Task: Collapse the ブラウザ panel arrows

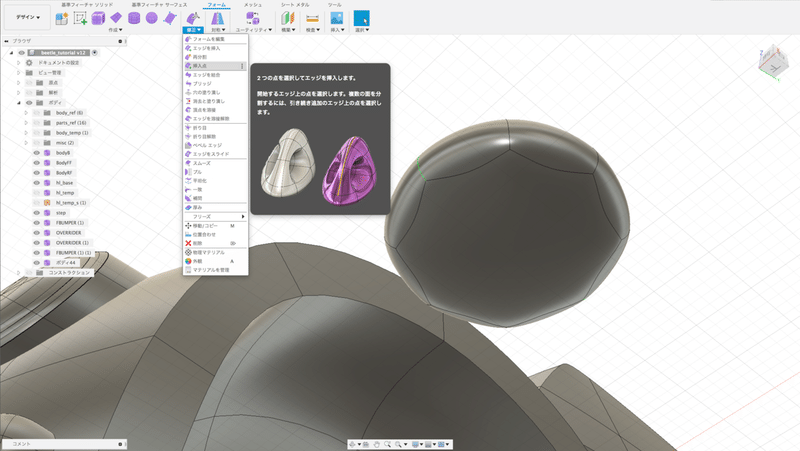Action: [6, 41]
